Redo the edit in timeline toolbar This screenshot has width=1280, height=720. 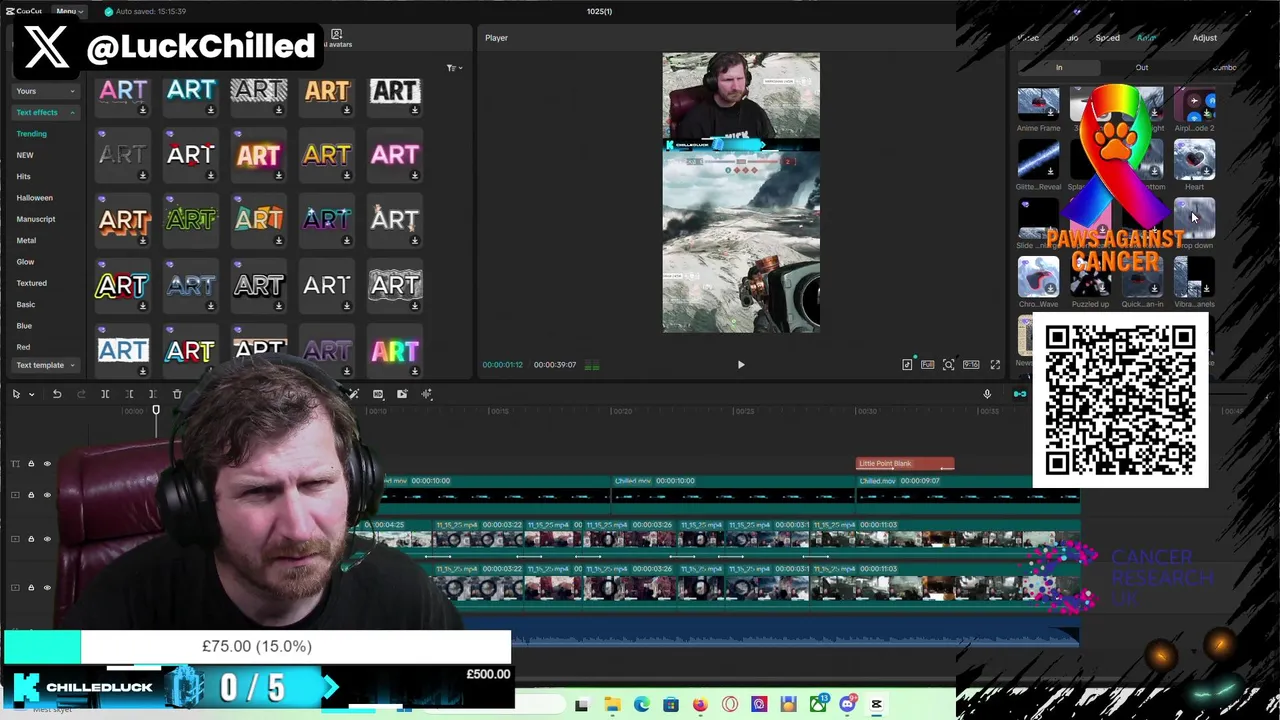pos(81,394)
